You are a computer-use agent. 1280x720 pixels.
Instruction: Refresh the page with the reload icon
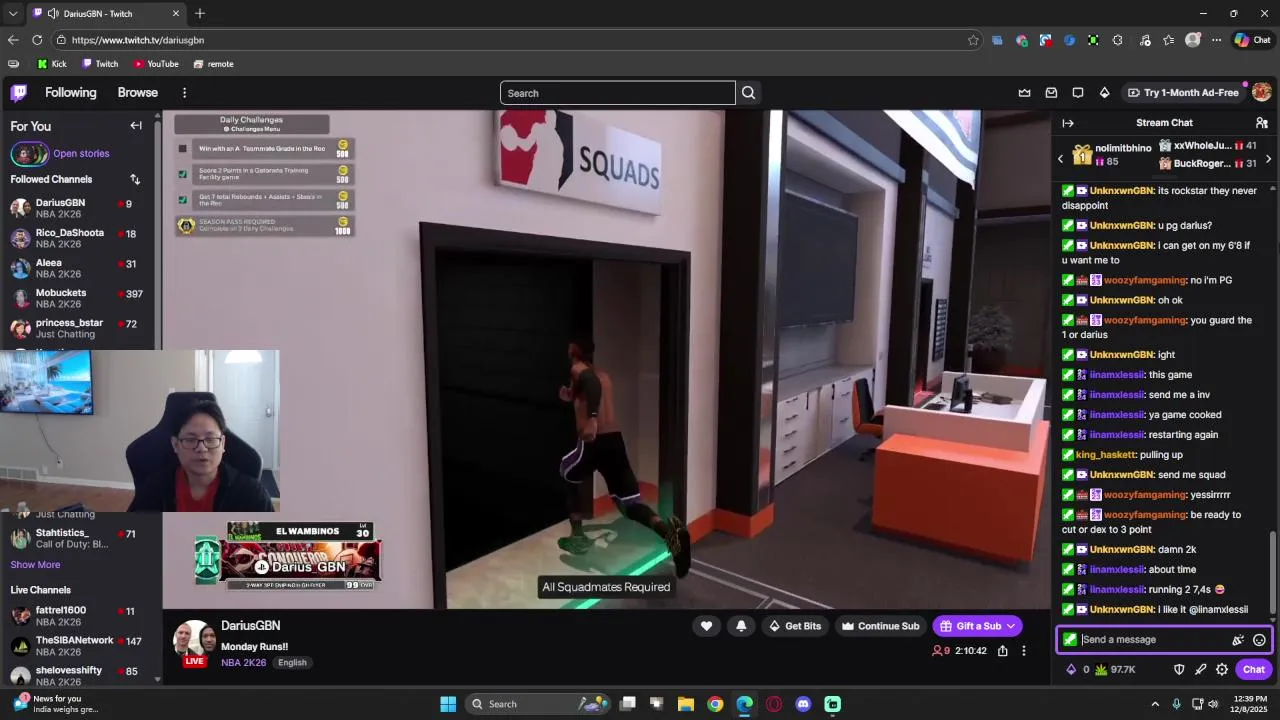coord(37,40)
